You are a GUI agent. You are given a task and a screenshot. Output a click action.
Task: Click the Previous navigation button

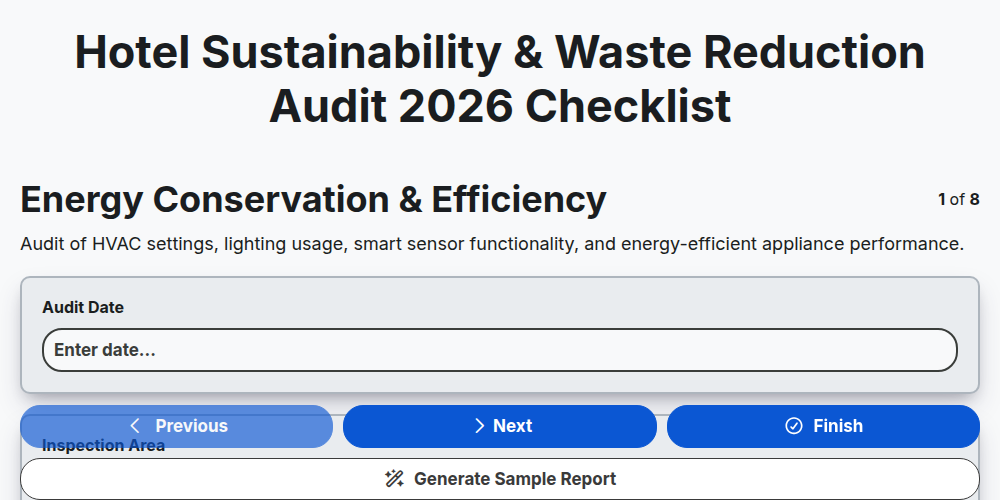[177, 426]
